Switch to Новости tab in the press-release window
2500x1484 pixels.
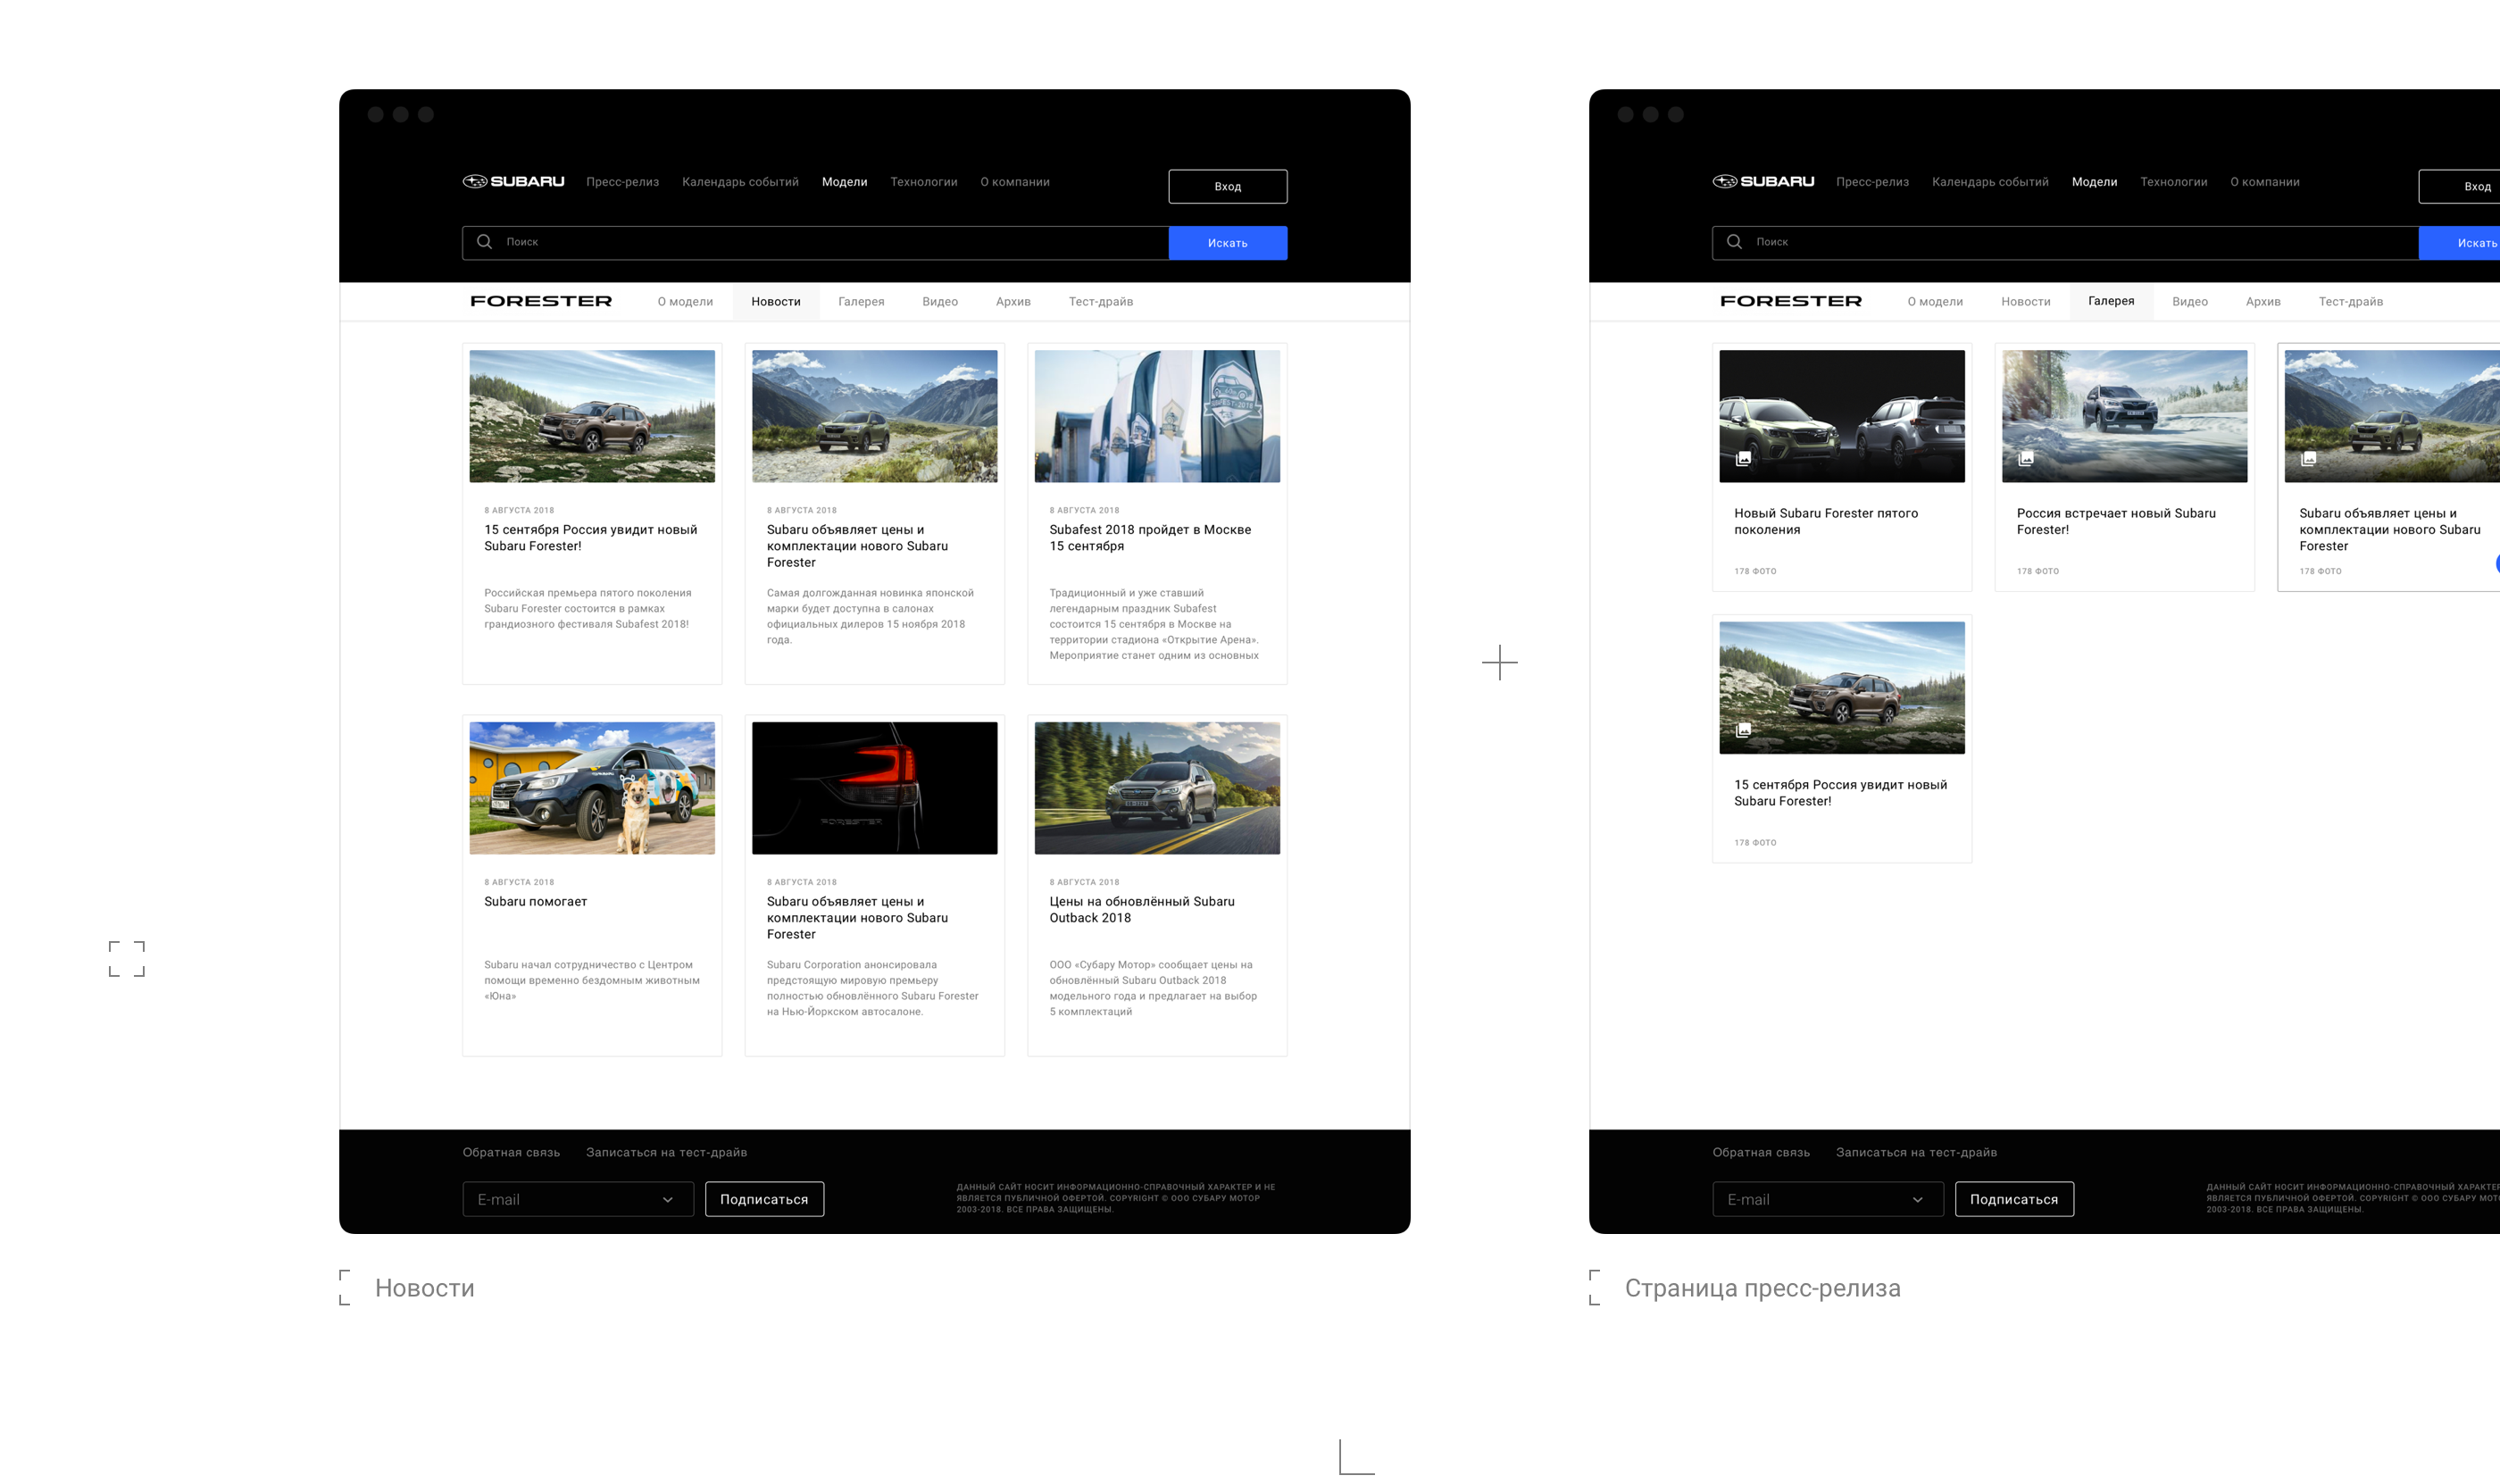(2025, 302)
